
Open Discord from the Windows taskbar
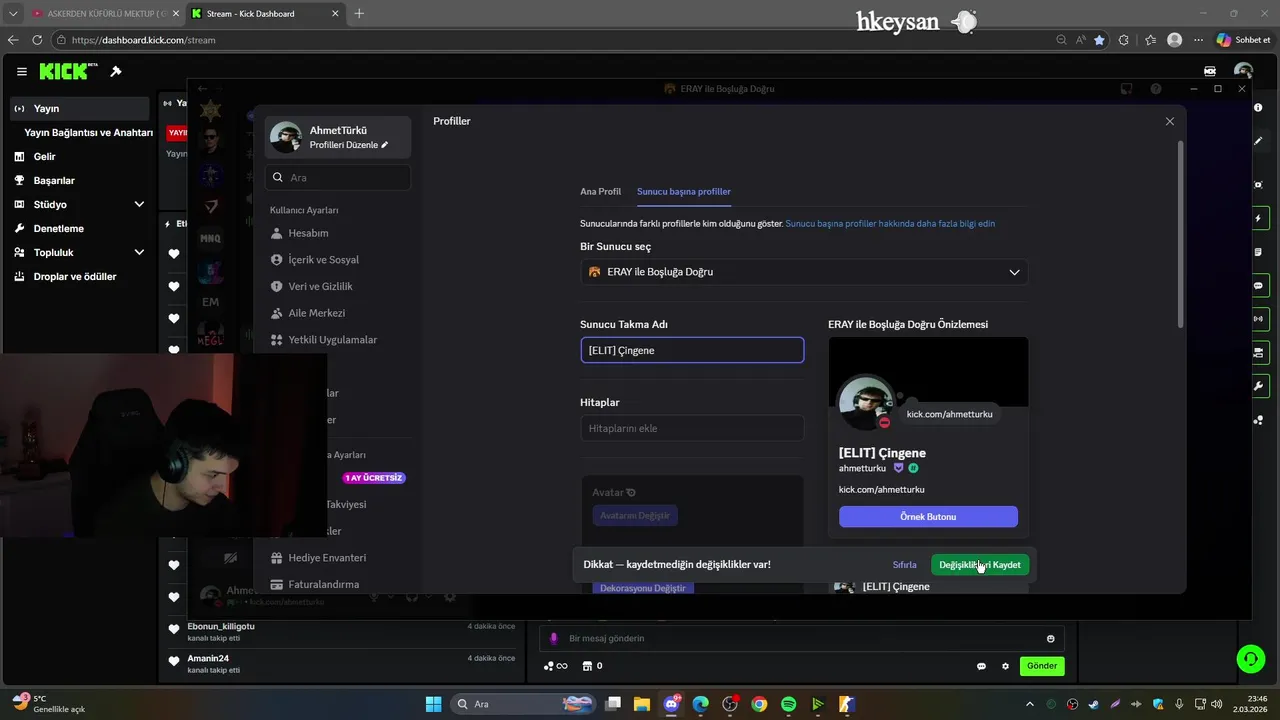[x=671, y=704]
